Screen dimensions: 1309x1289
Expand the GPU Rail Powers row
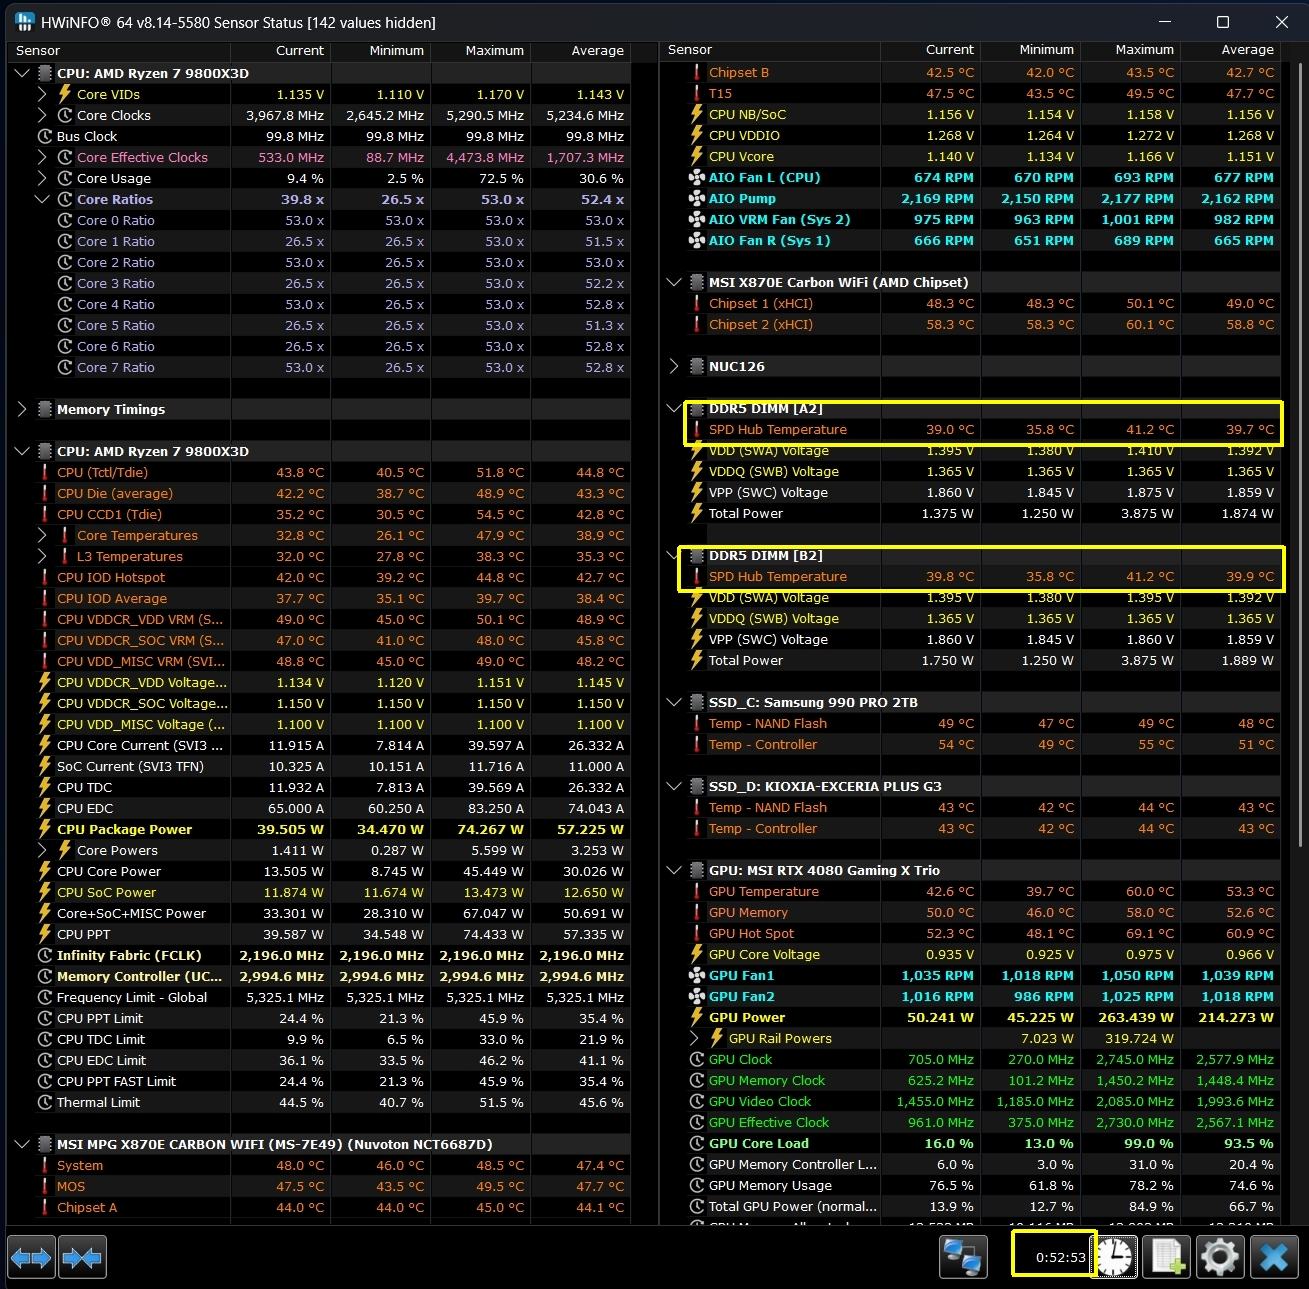[694, 1038]
